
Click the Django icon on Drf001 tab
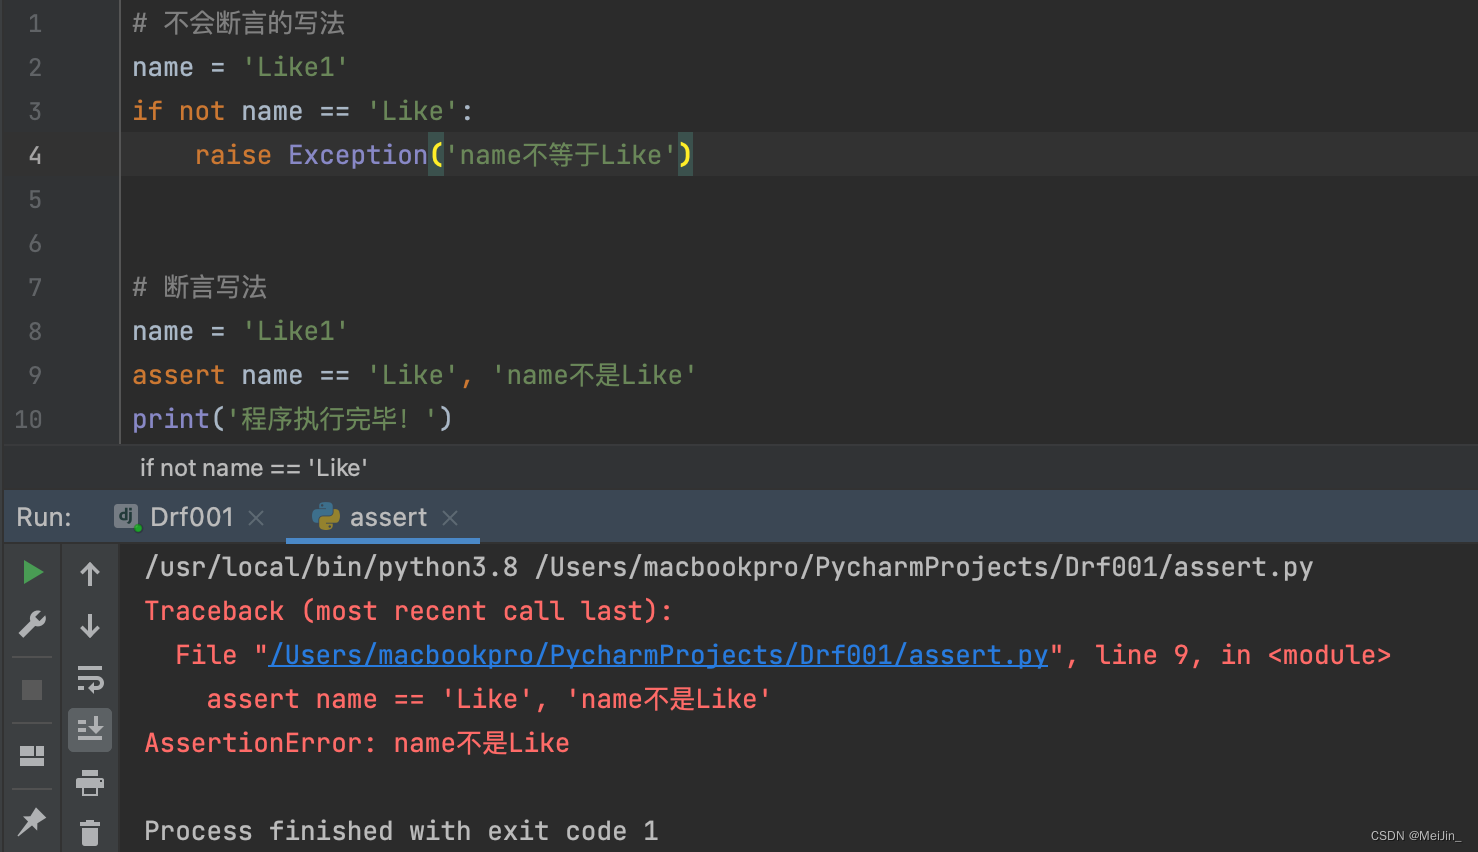126,517
